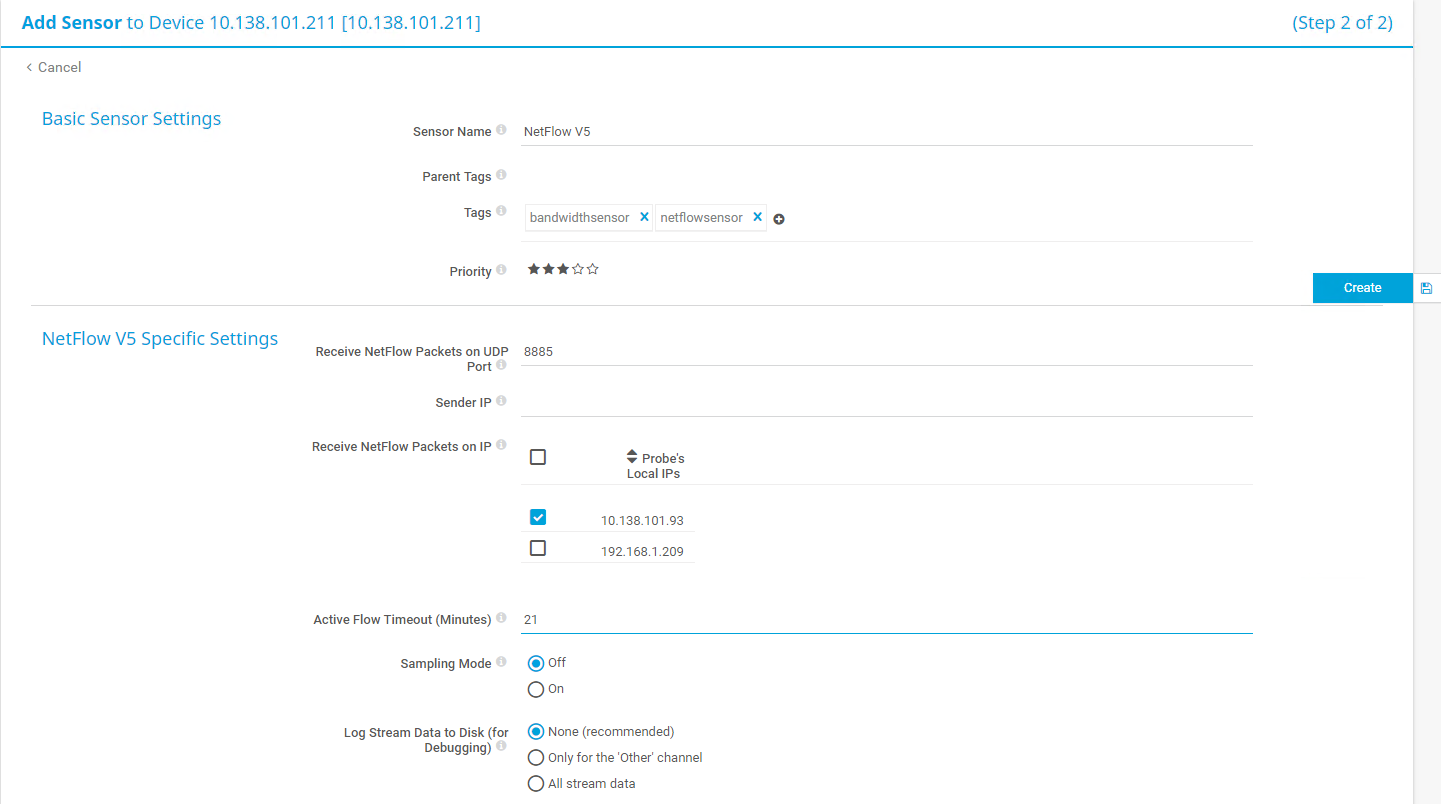
Task: Select None (recommended) log option
Action: [x=536, y=732]
